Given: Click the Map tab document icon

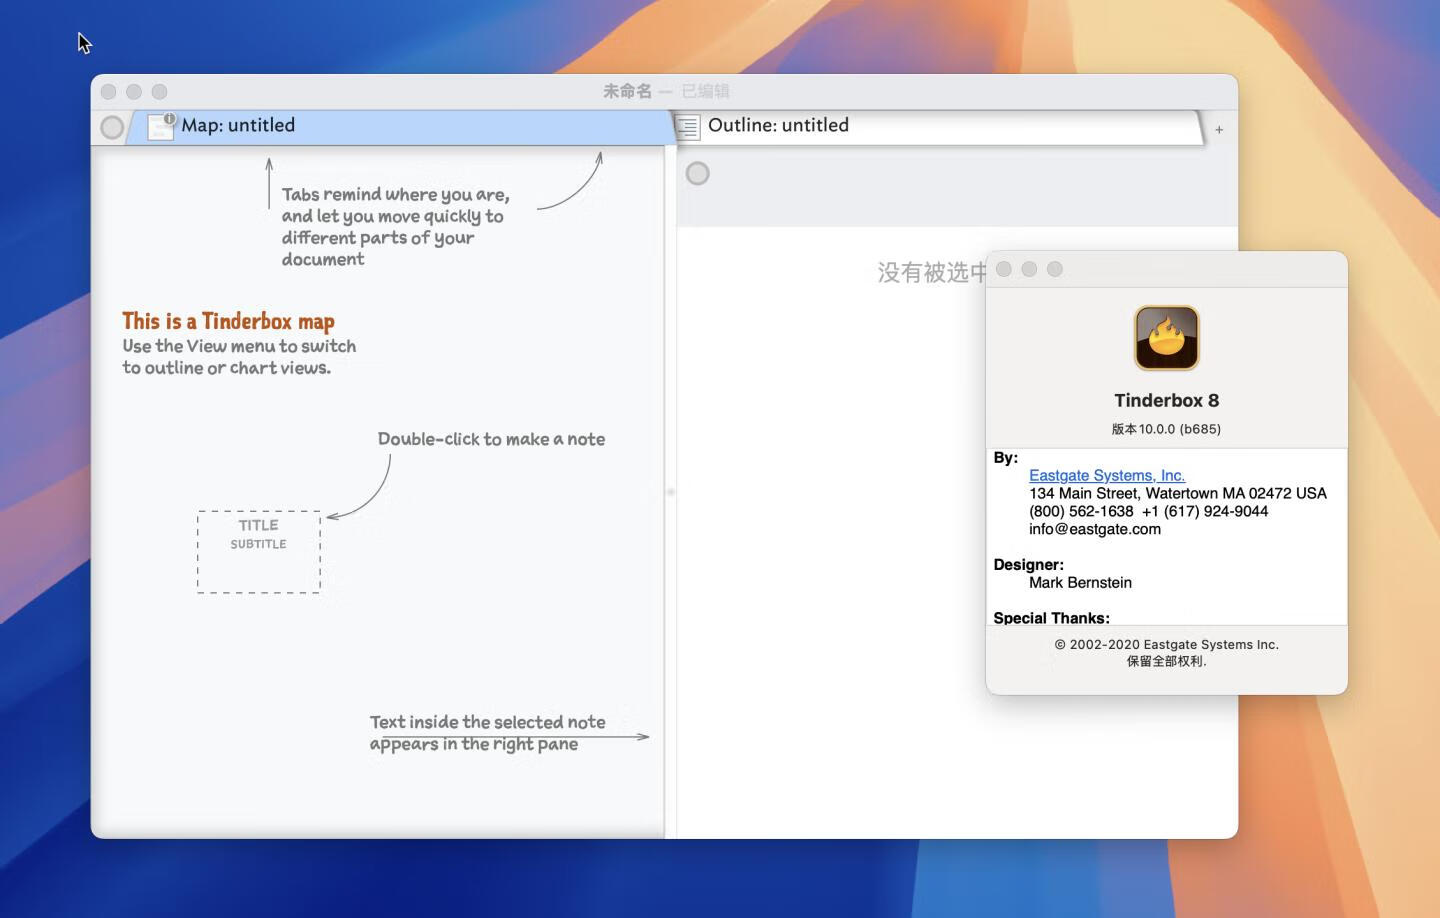Looking at the screenshot, I should pos(161,126).
